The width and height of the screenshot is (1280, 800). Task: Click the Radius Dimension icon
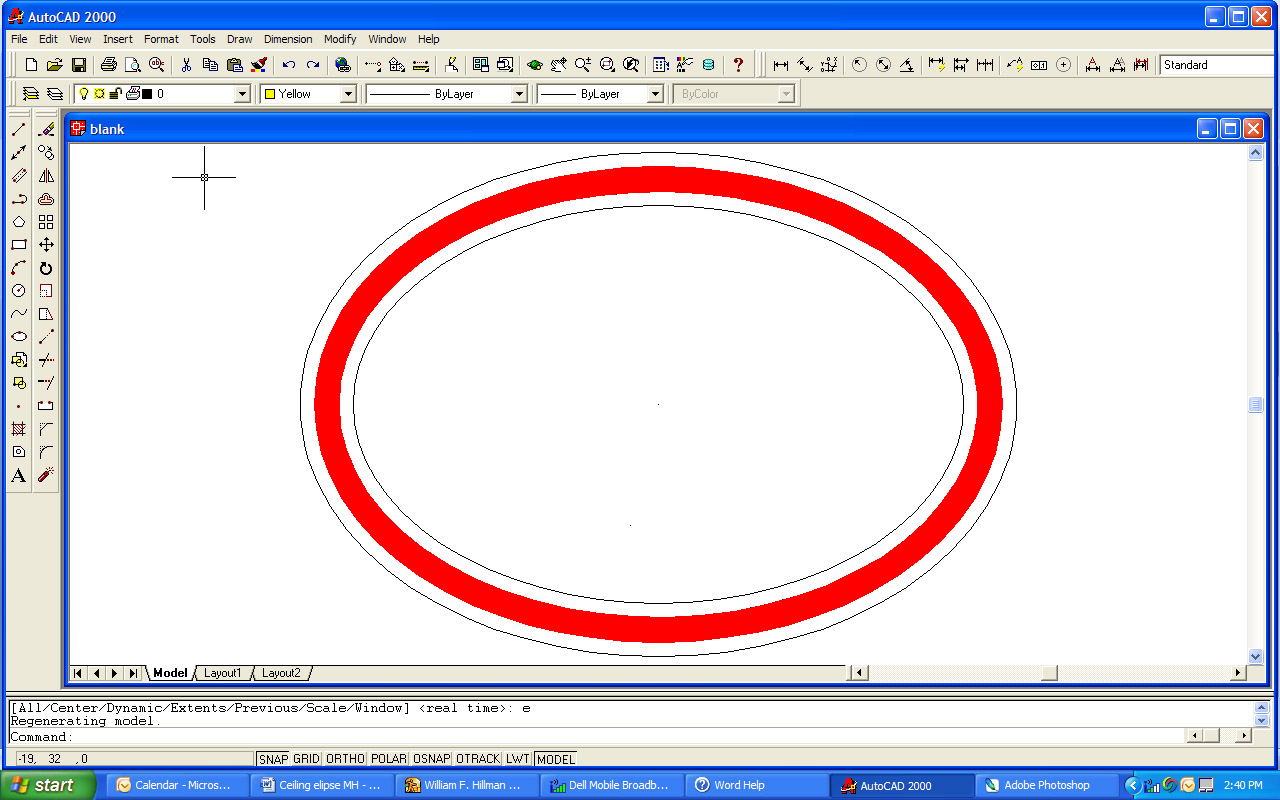[x=859, y=65]
